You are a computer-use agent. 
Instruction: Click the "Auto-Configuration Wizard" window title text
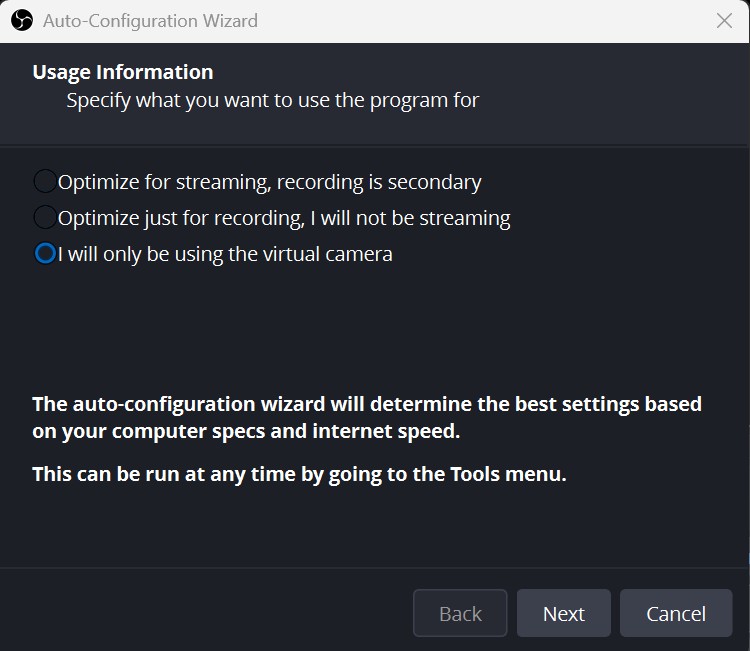[x=150, y=20]
